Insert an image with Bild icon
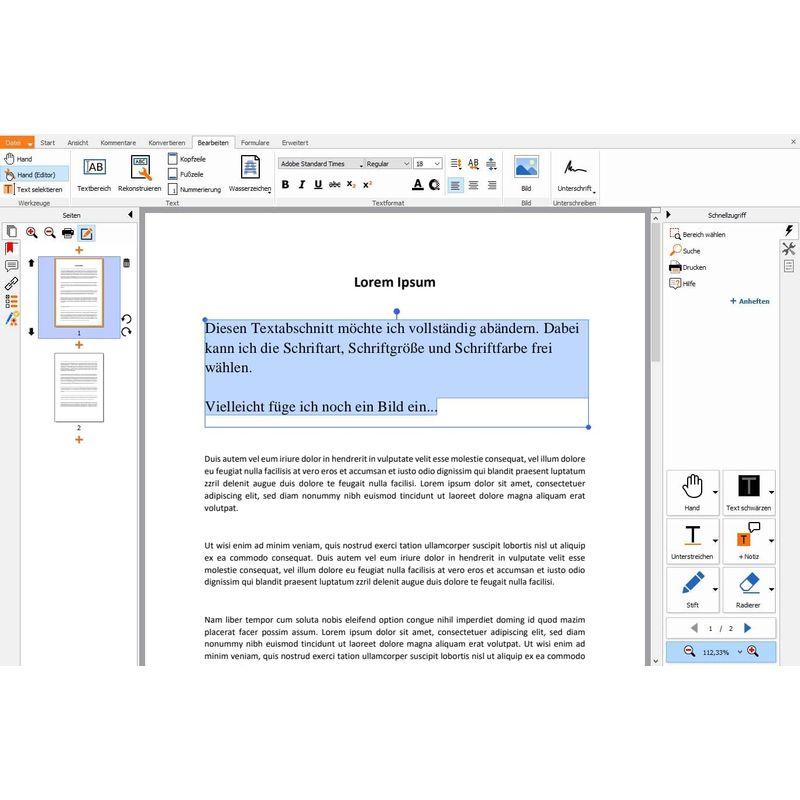The height and width of the screenshot is (800, 800). (526, 168)
